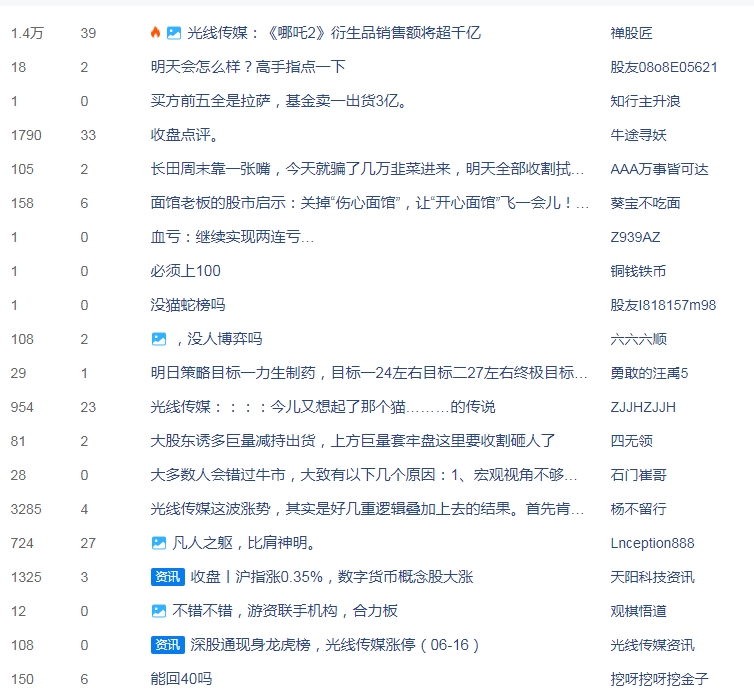The image size is (754, 690).
Task: Click the 1790 read count
Action: 26,135
